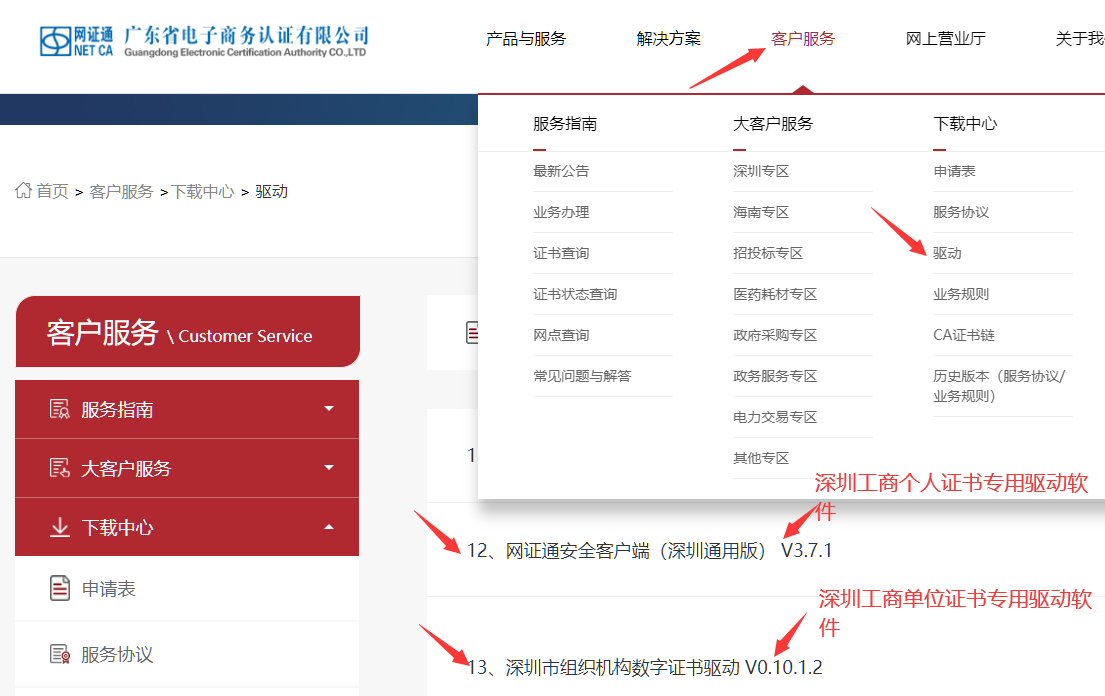The width and height of the screenshot is (1105, 696).
Task: Click the 服务指南 sidebar icon
Action: coord(59,409)
